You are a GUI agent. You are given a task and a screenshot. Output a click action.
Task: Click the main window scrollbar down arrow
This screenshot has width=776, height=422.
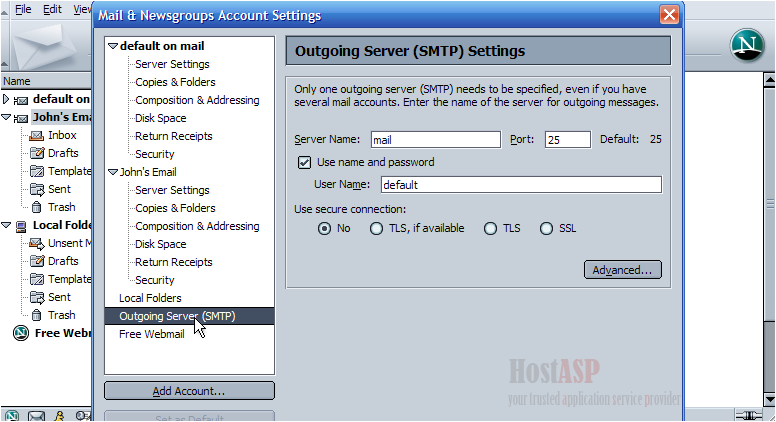pos(770,399)
